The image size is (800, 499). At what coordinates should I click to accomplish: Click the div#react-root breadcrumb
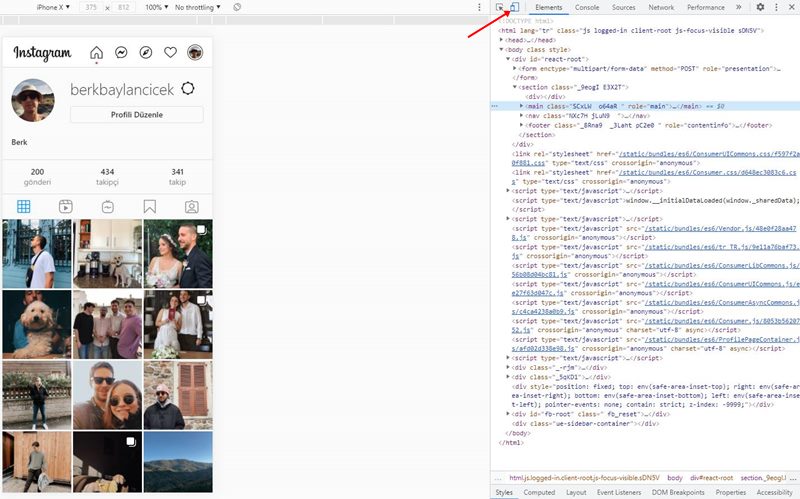click(711, 478)
